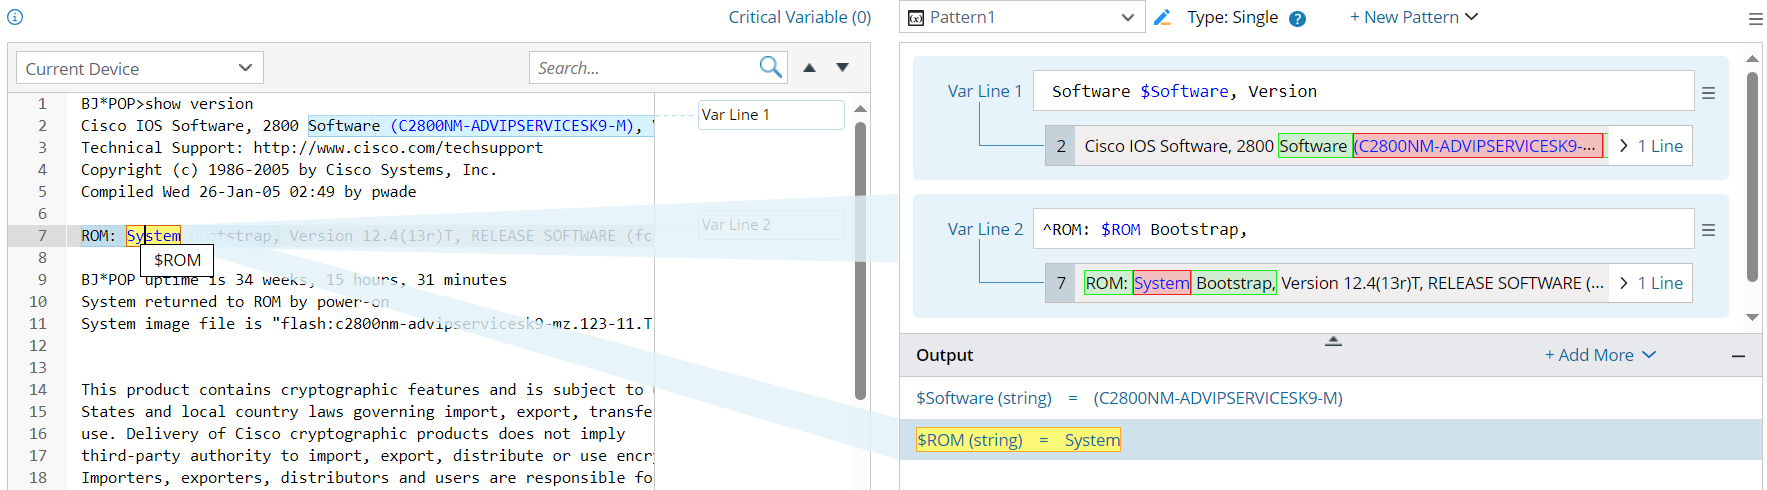Click the pencil edit pattern icon

pyautogui.click(x=1162, y=17)
